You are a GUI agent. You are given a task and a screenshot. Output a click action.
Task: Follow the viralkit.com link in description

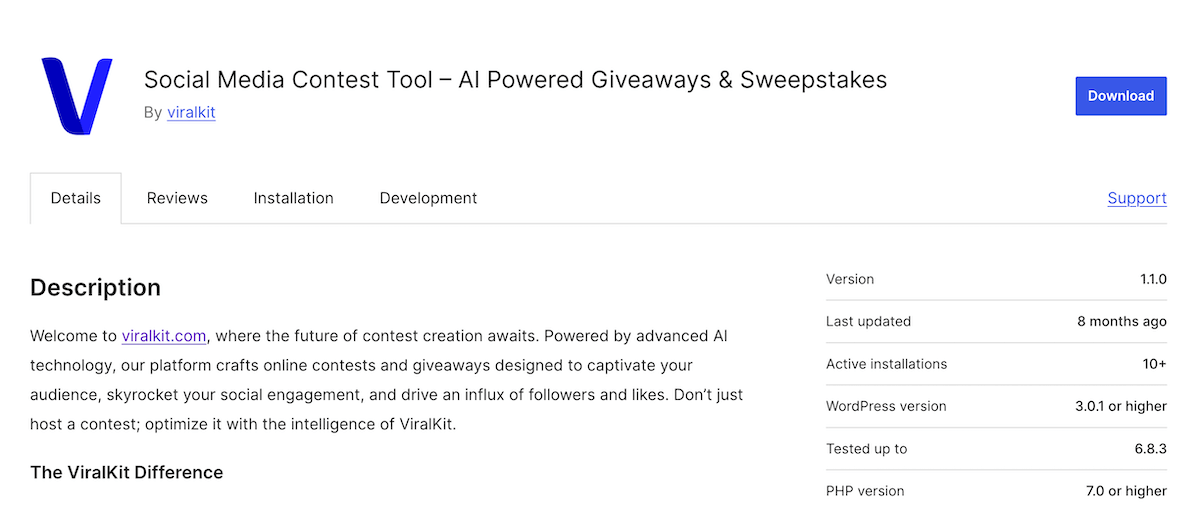point(164,335)
